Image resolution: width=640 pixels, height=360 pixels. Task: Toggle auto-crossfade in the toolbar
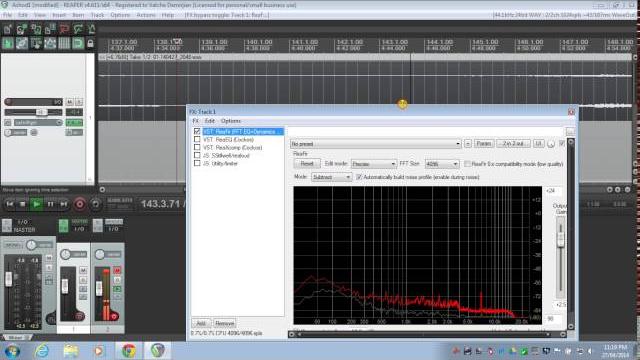click(8, 43)
